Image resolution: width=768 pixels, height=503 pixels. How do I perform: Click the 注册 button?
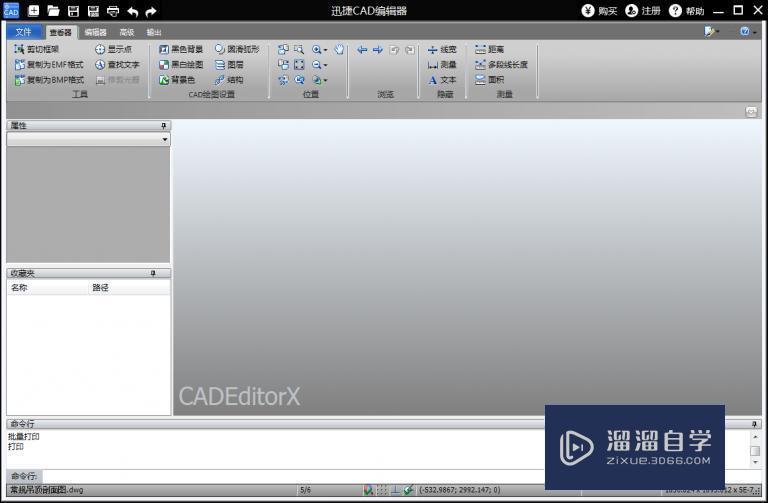coord(643,11)
